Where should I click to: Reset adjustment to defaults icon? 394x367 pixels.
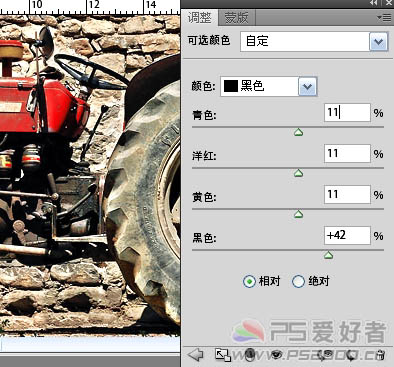click(x=350, y=355)
